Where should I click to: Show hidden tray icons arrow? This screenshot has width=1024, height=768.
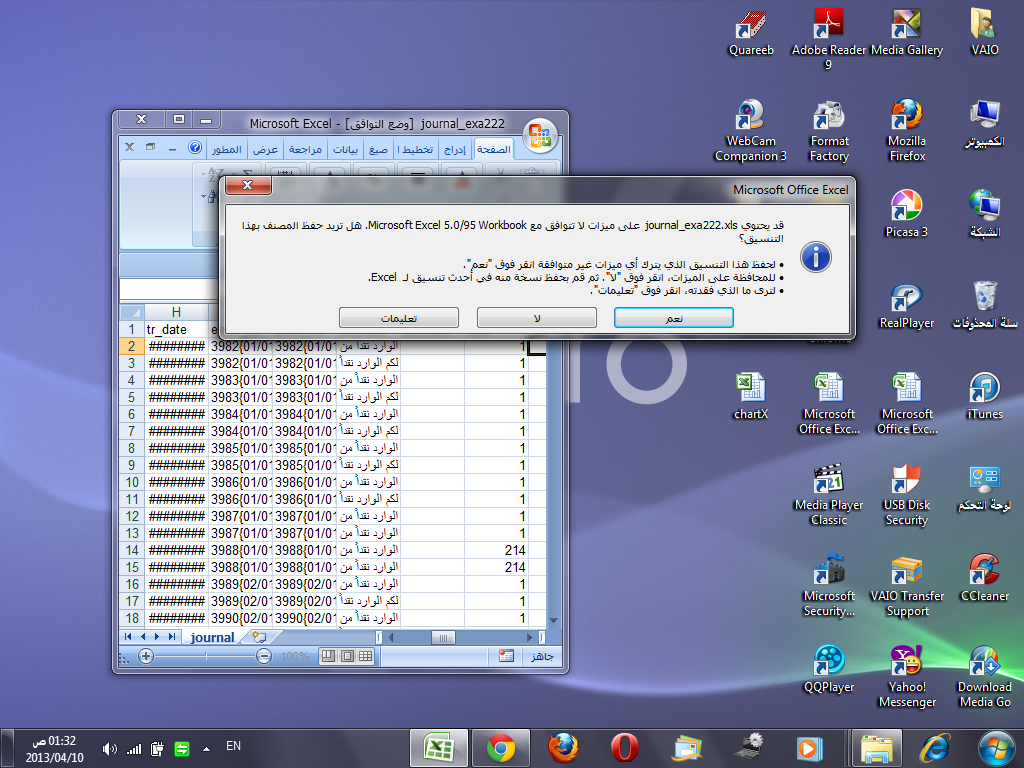click(x=206, y=748)
